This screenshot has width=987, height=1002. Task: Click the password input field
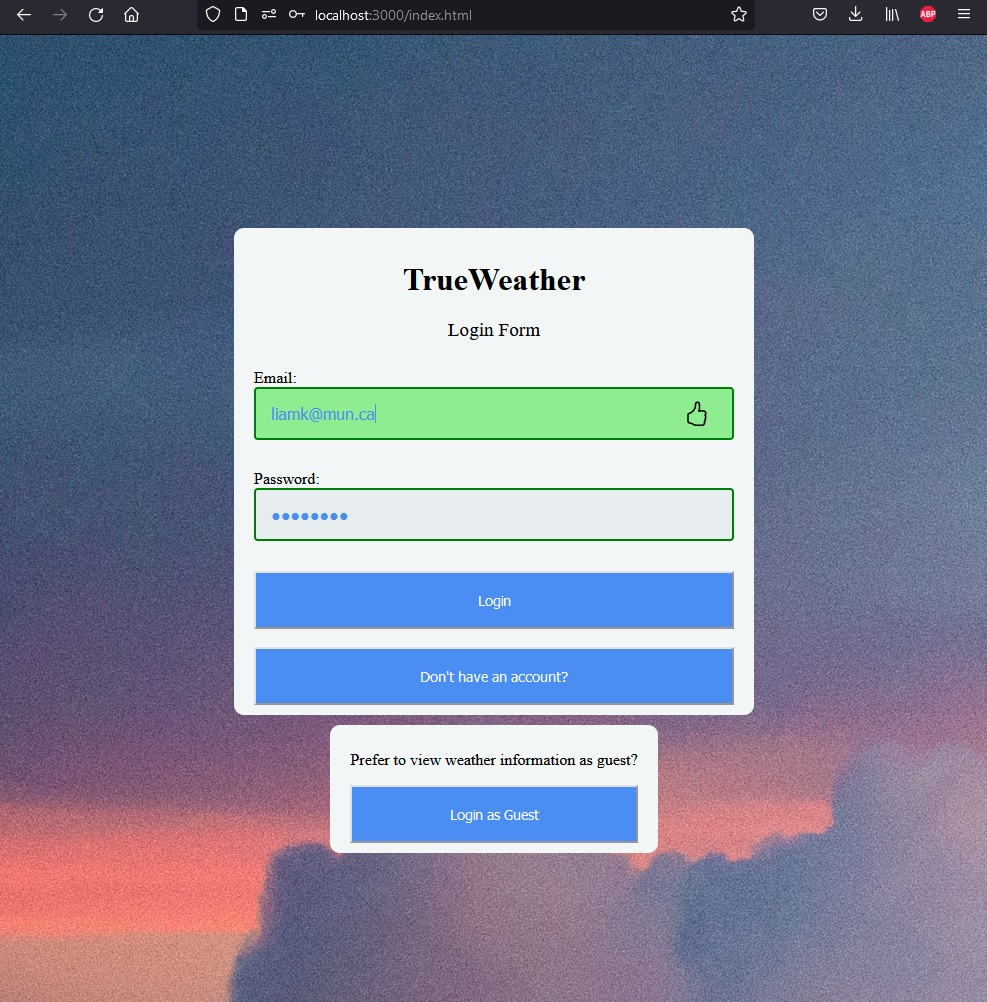[494, 514]
